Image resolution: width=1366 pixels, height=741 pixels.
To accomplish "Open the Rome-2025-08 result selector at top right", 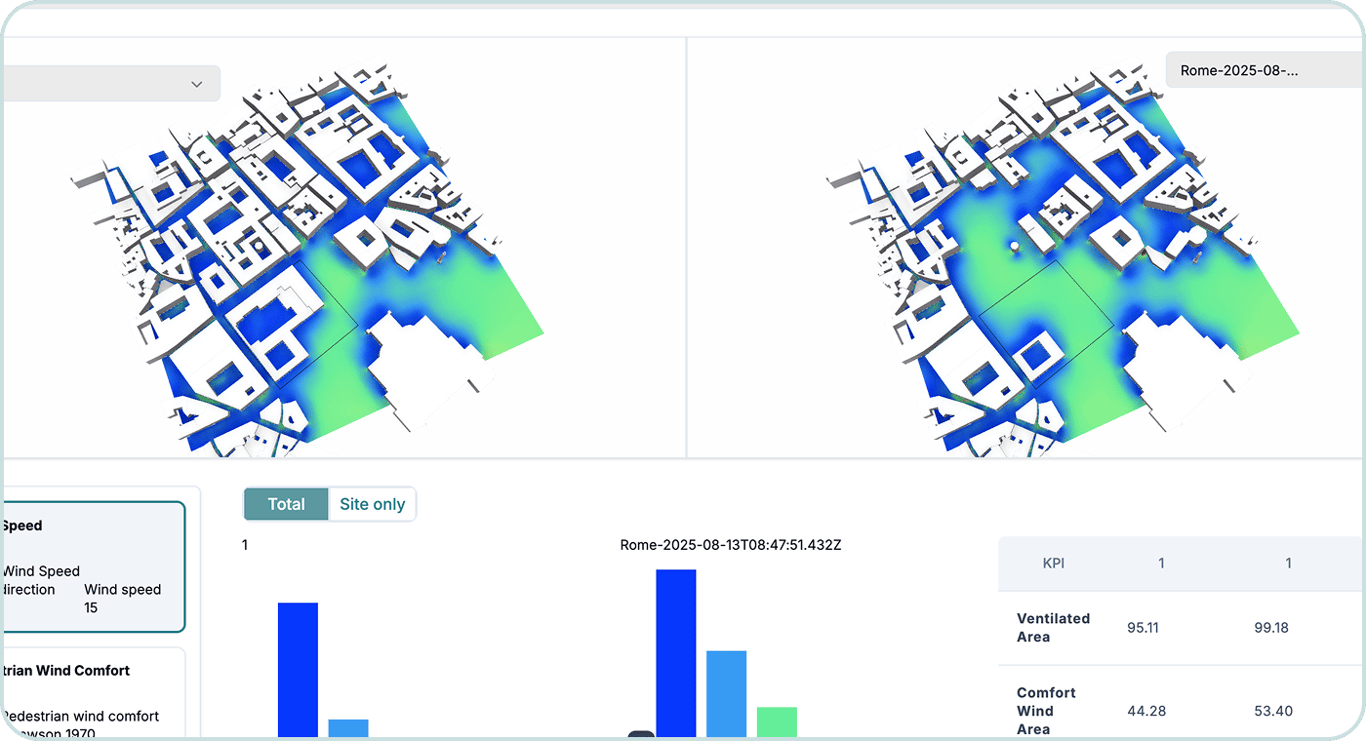I will [1262, 70].
